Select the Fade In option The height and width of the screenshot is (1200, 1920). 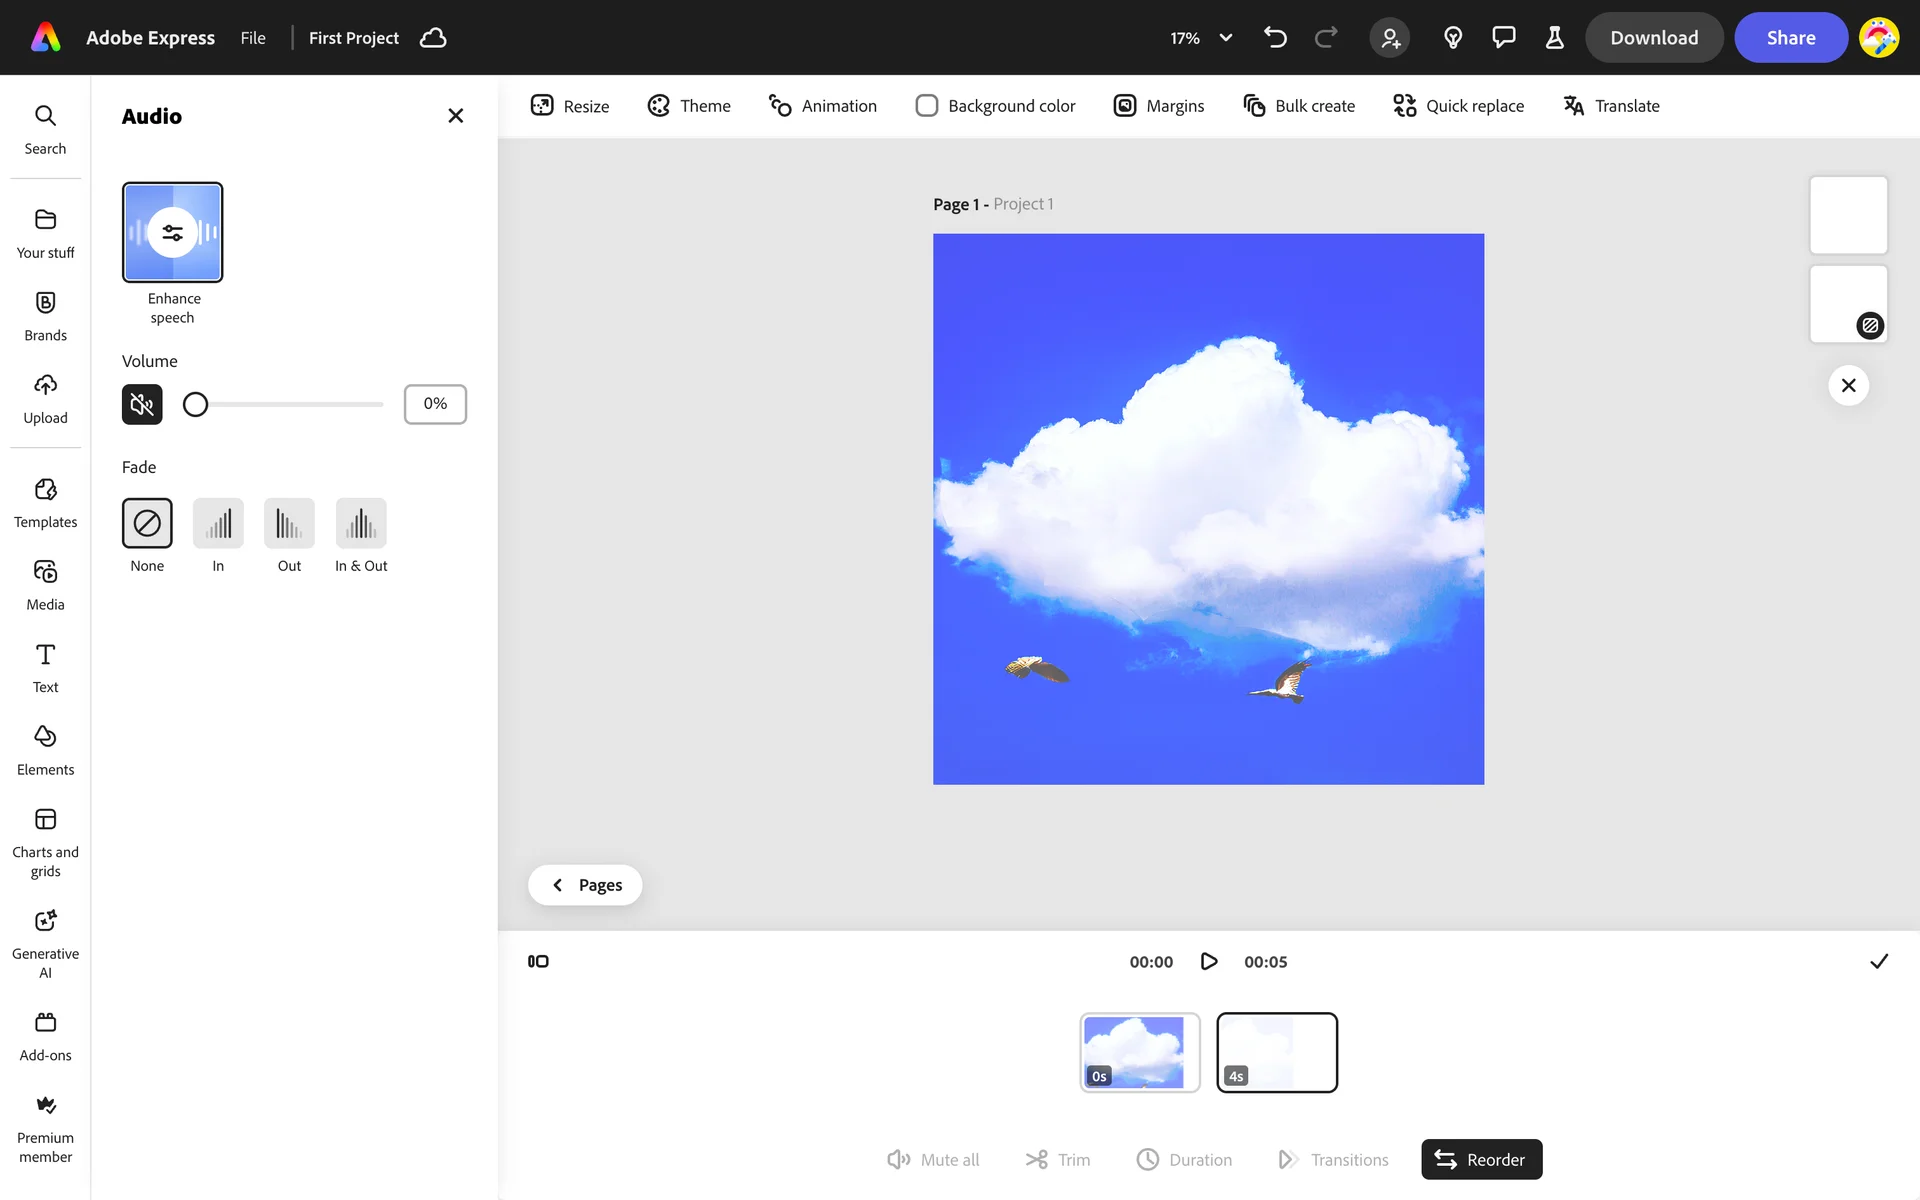point(218,523)
